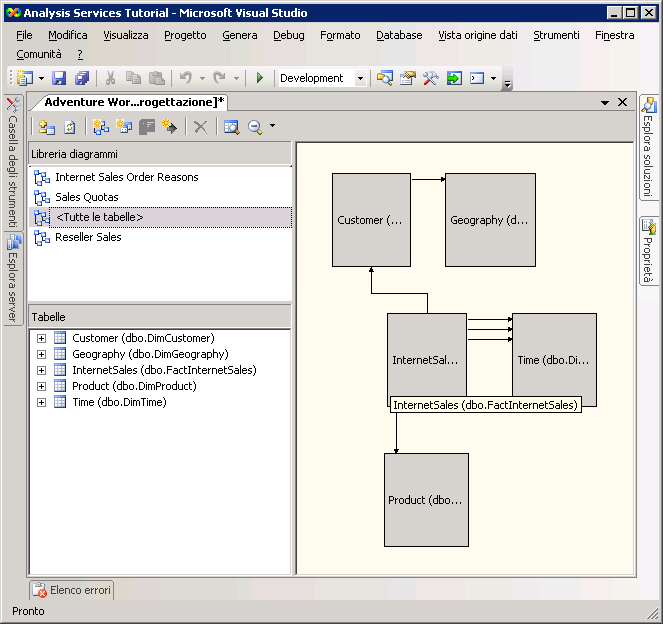This screenshot has width=663, height=624.
Task: Open the Strumenti menu
Action: pos(556,35)
